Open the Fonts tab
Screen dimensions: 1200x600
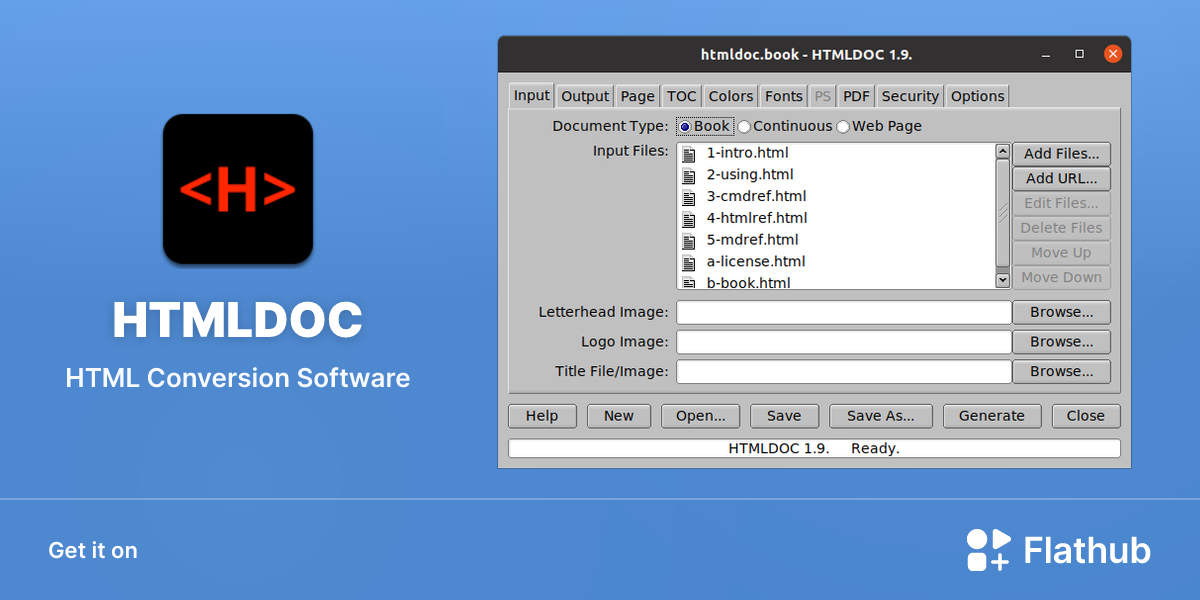(784, 96)
